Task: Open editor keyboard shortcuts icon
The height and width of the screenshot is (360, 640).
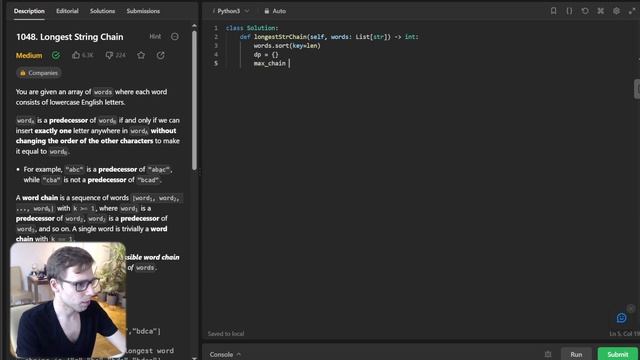Action: pos(601,11)
